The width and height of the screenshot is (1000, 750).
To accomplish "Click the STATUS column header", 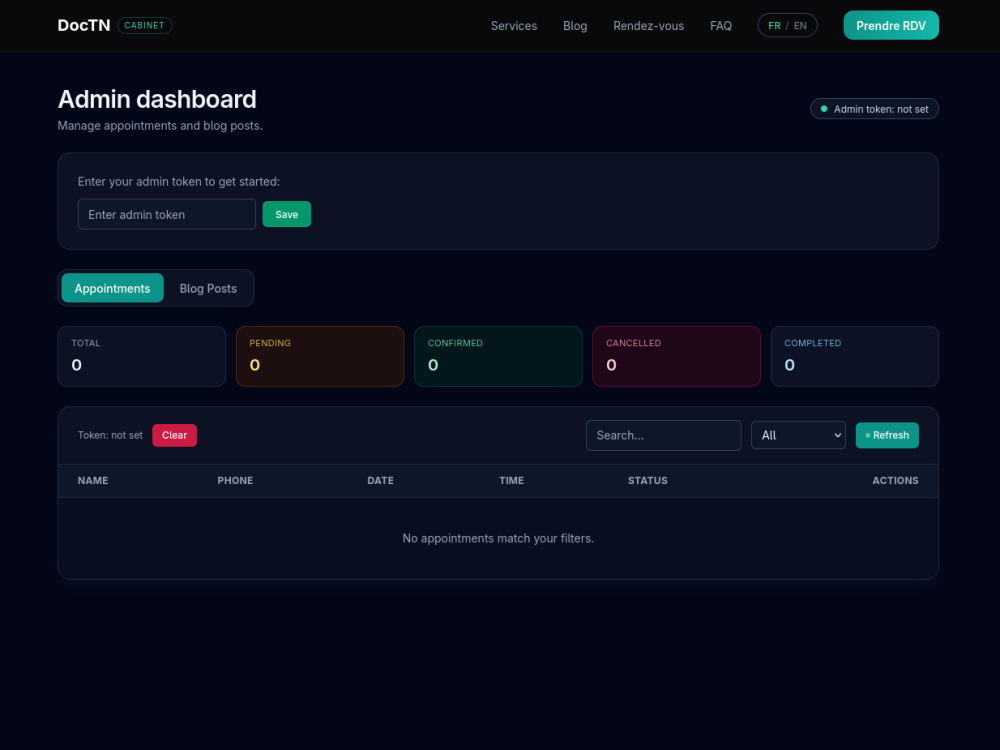I will [647, 481].
